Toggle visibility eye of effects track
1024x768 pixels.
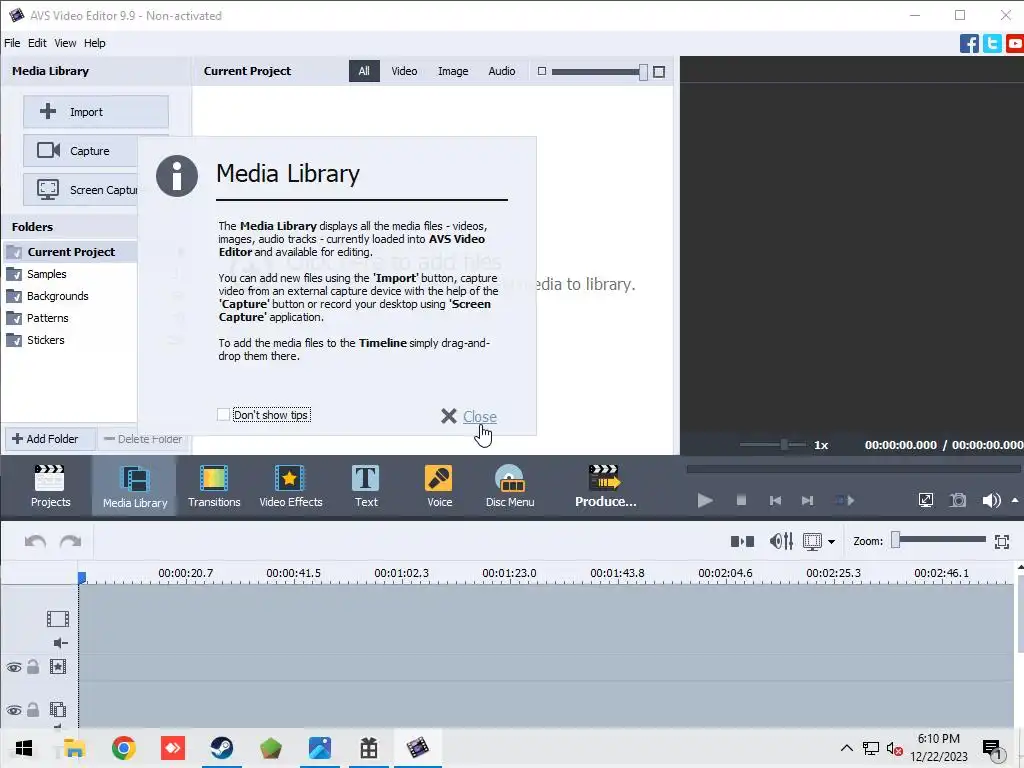tap(14, 667)
